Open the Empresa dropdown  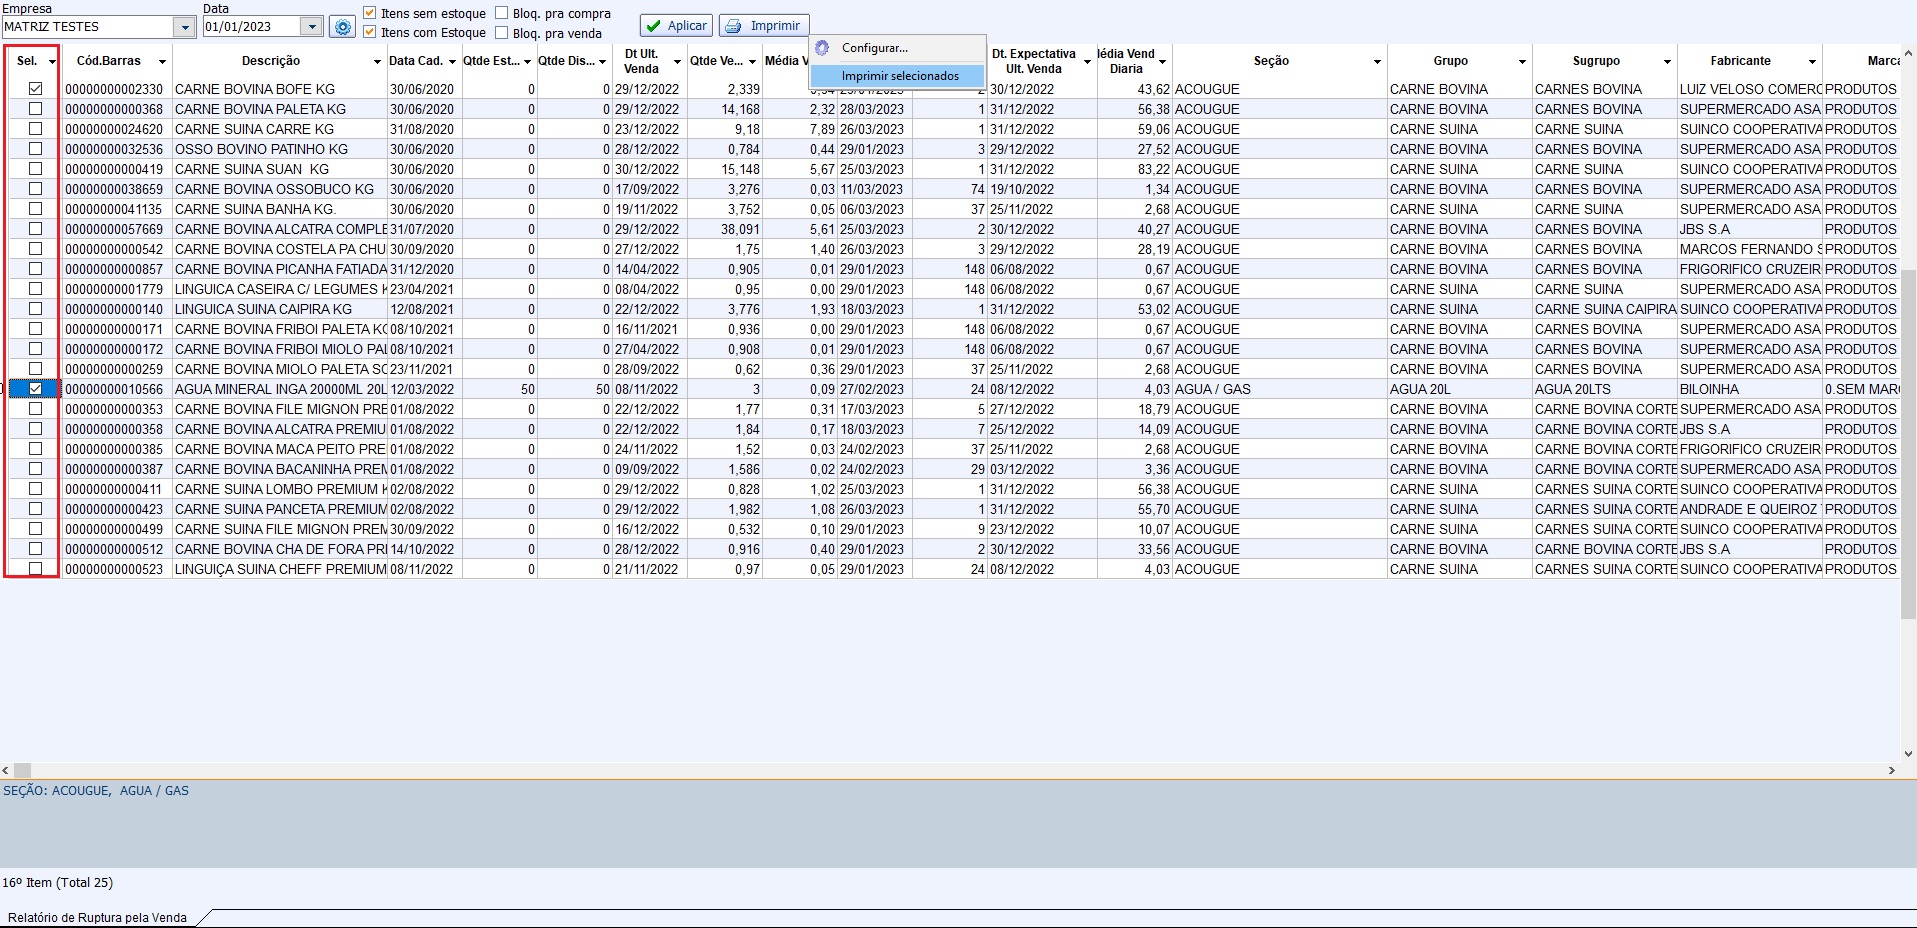point(185,27)
